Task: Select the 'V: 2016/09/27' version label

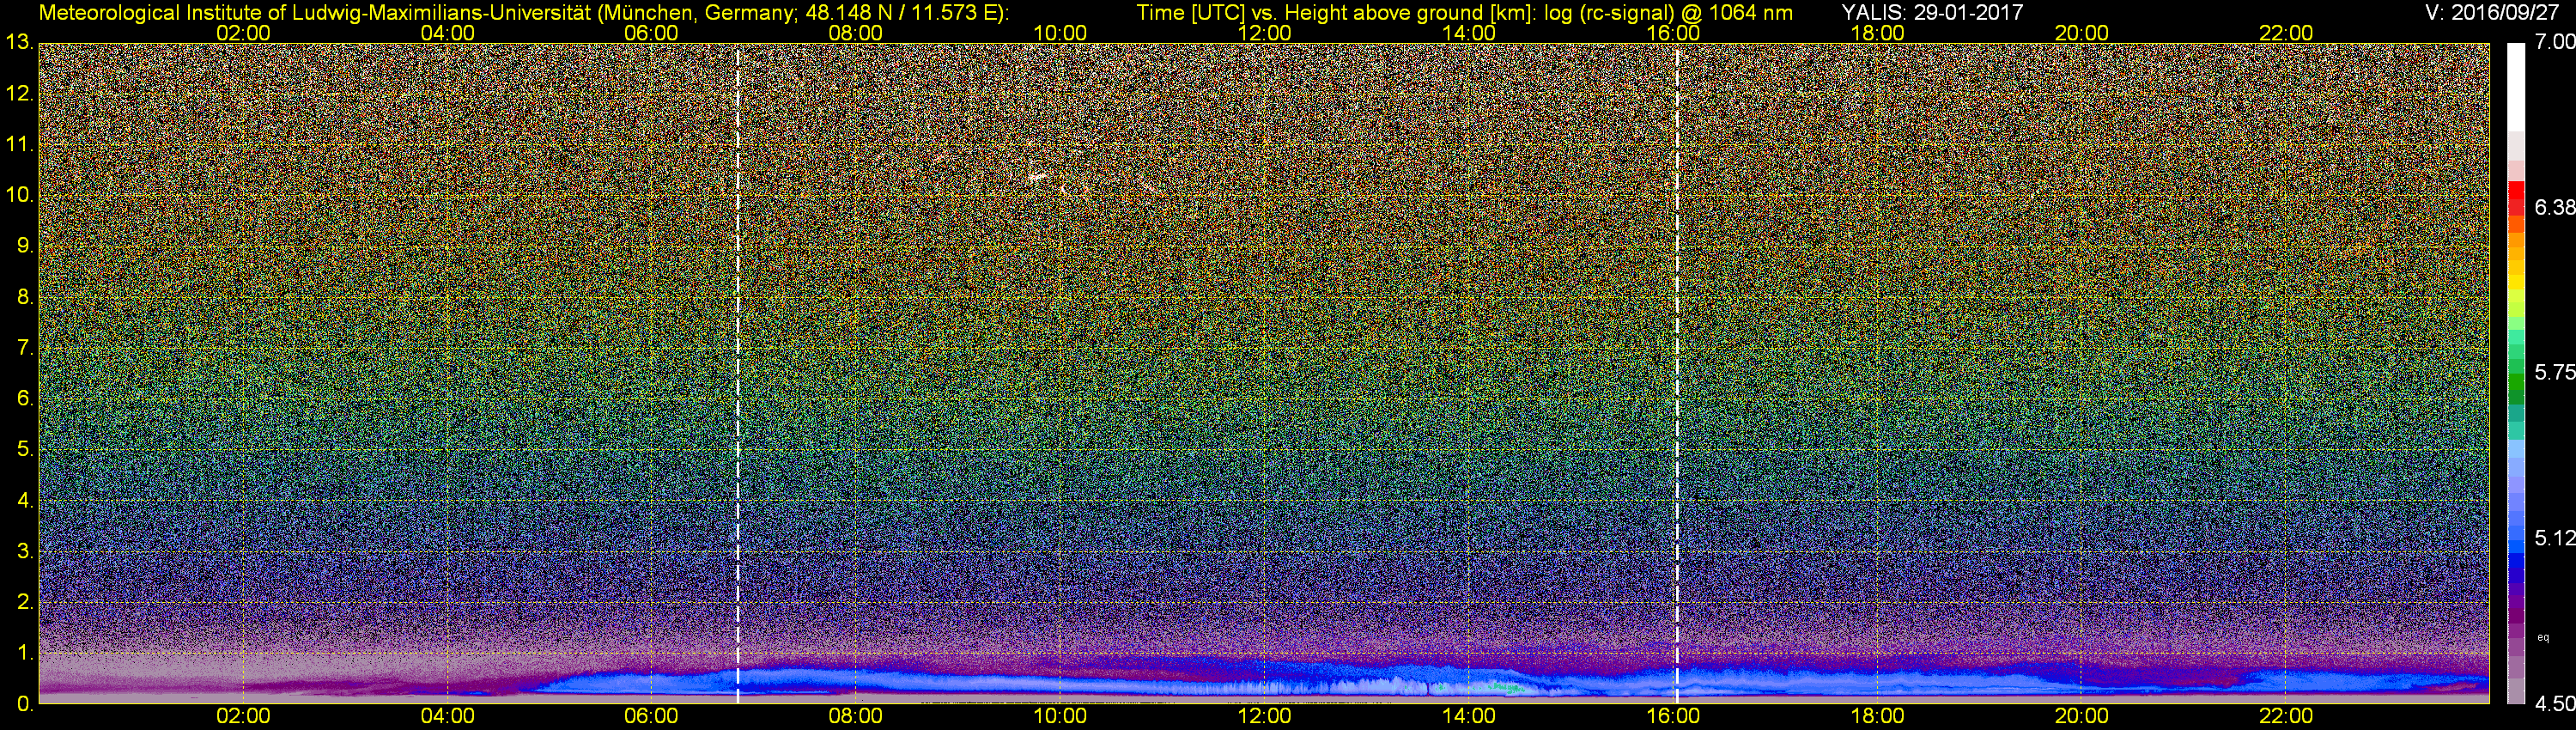Action: [2490, 12]
